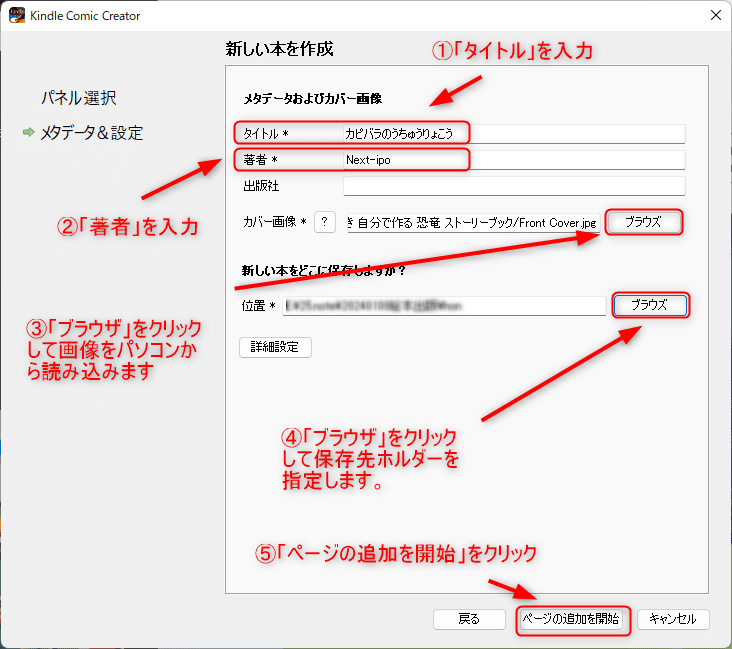Click the 著者 input field
Viewport: 732px width, 649px height.
tap(514, 160)
